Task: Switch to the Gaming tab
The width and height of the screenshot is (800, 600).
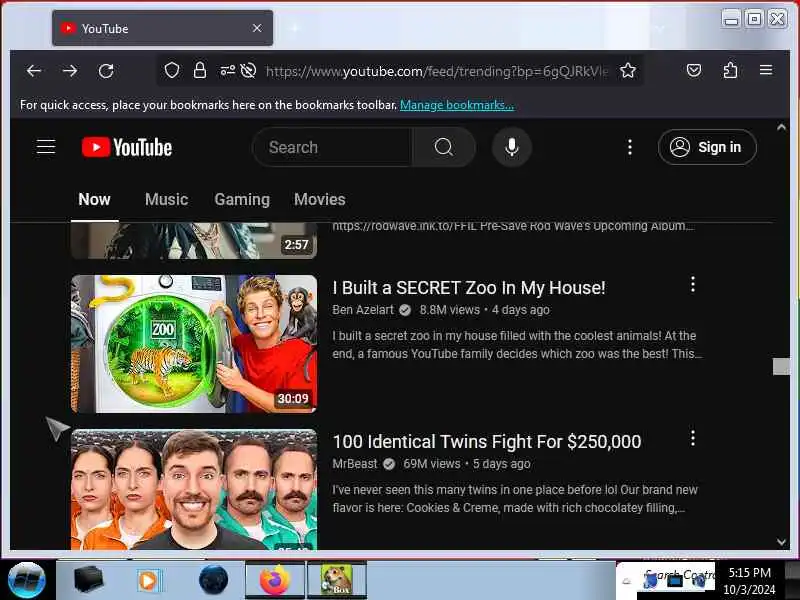Action: tap(242, 199)
